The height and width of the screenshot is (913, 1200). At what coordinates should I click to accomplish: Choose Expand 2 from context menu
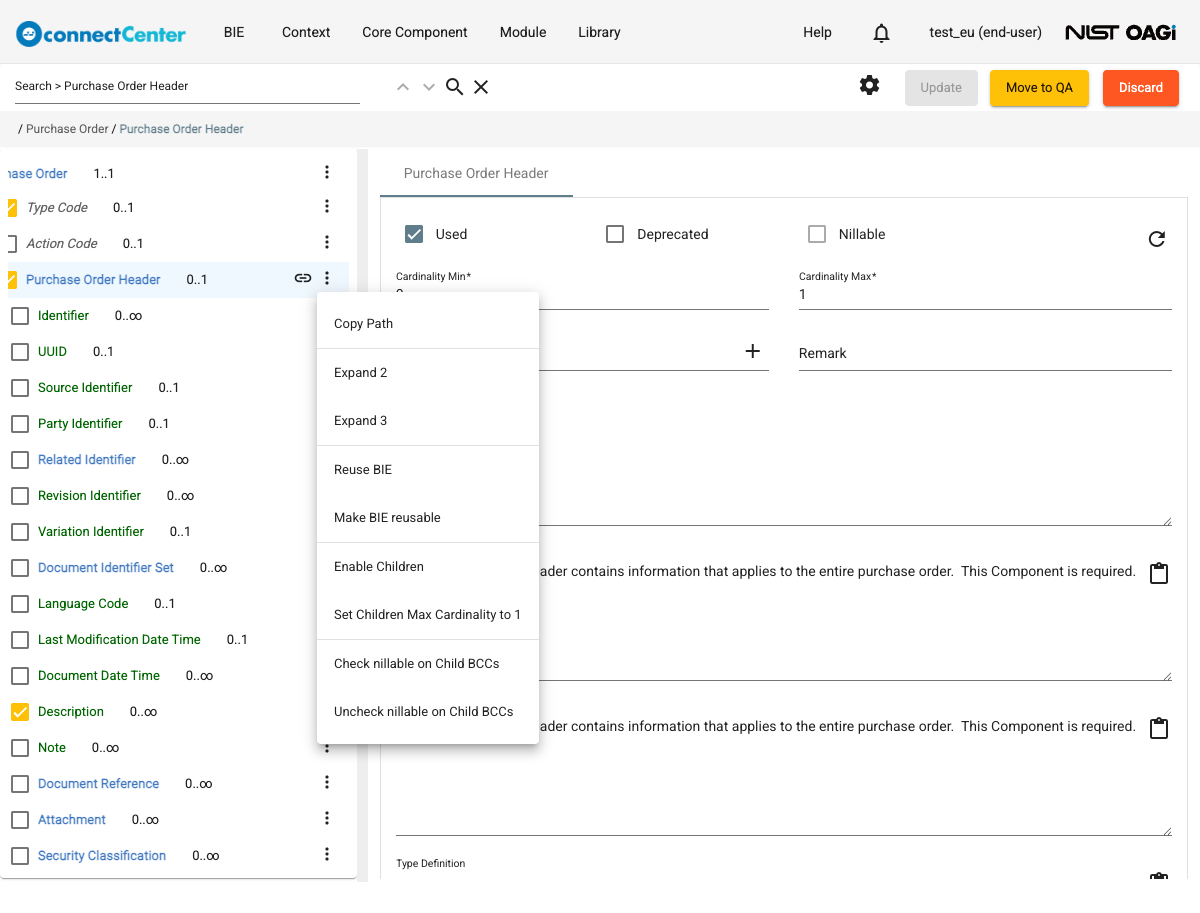pyautogui.click(x=428, y=373)
